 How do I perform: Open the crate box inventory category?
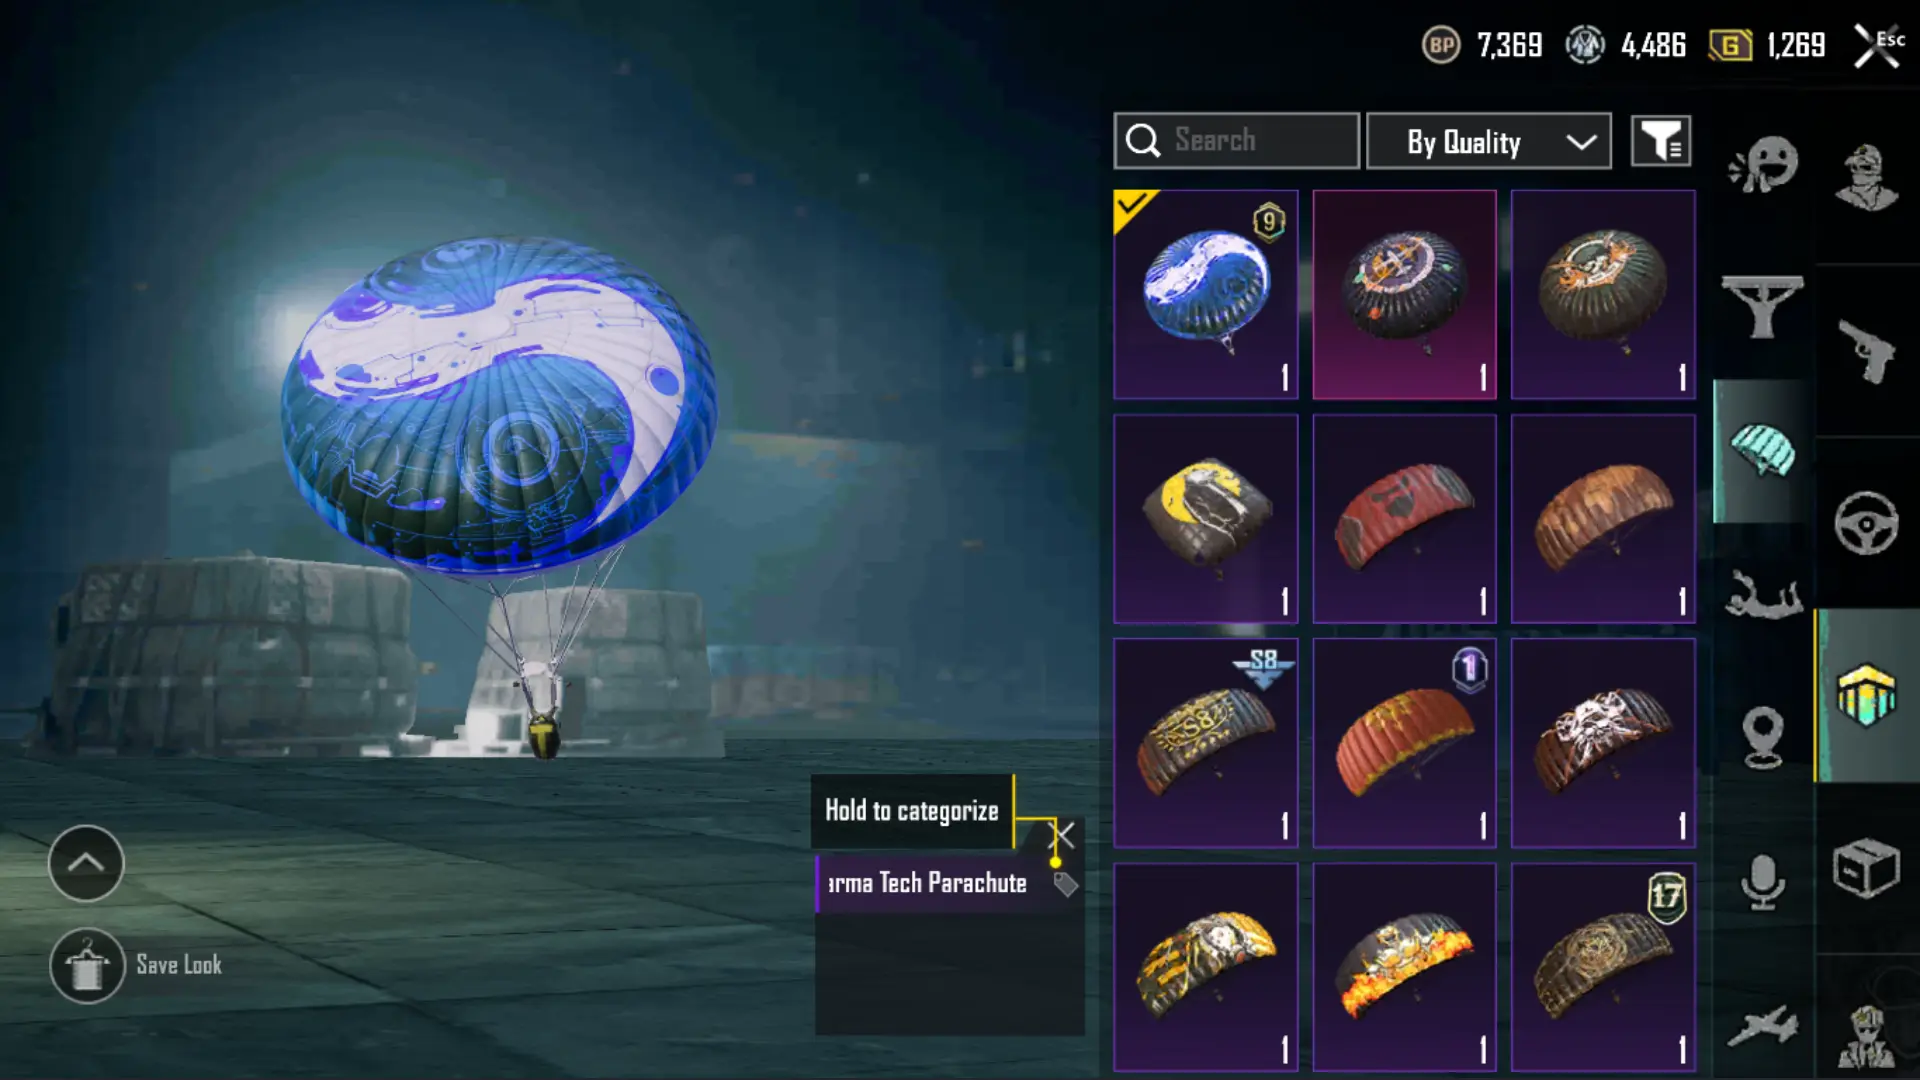click(x=1866, y=868)
